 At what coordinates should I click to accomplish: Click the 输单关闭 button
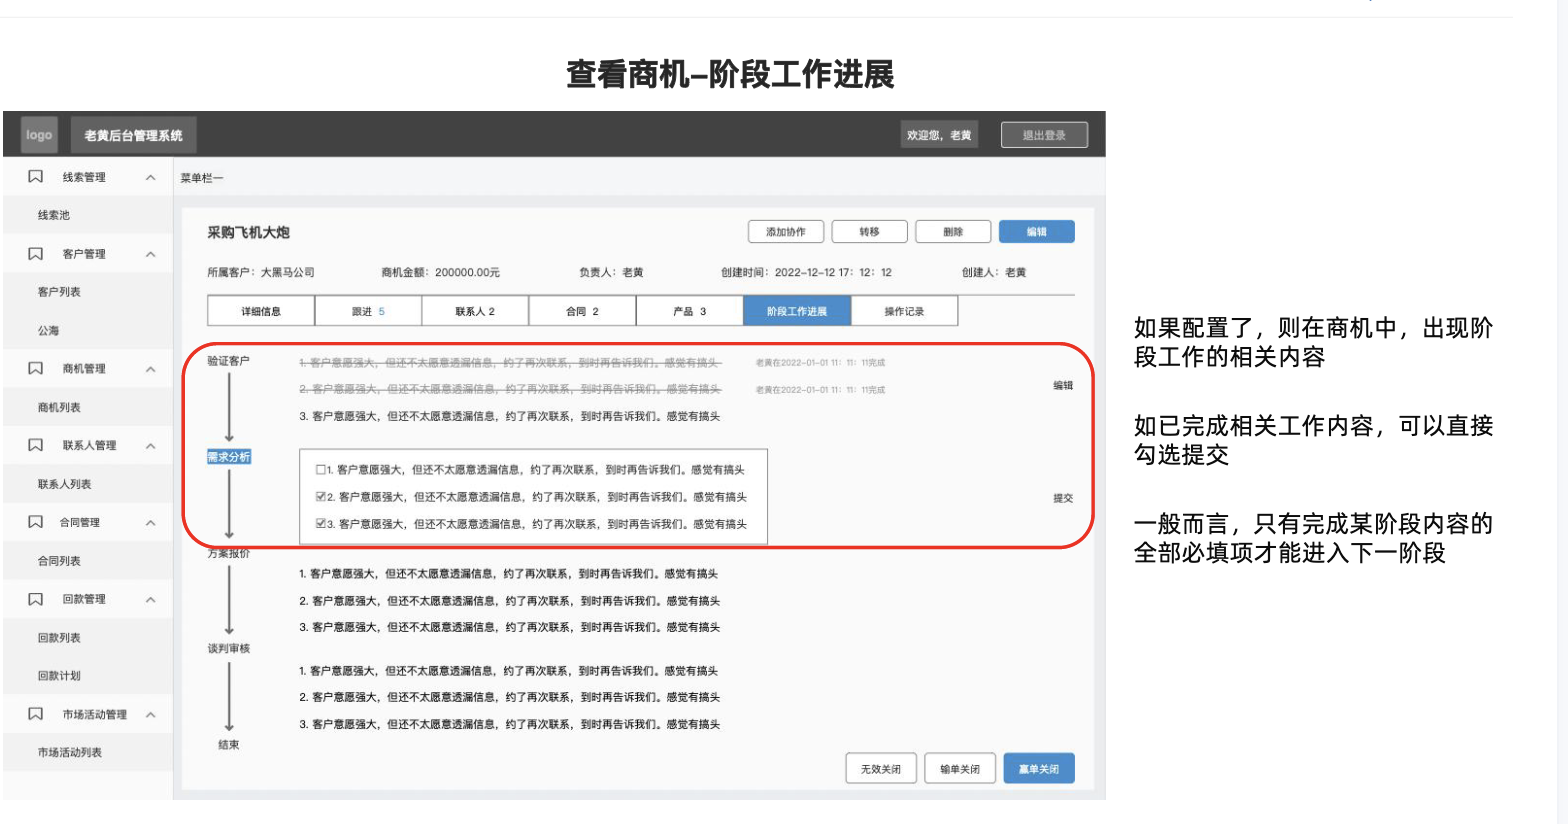tap(960, 769)
